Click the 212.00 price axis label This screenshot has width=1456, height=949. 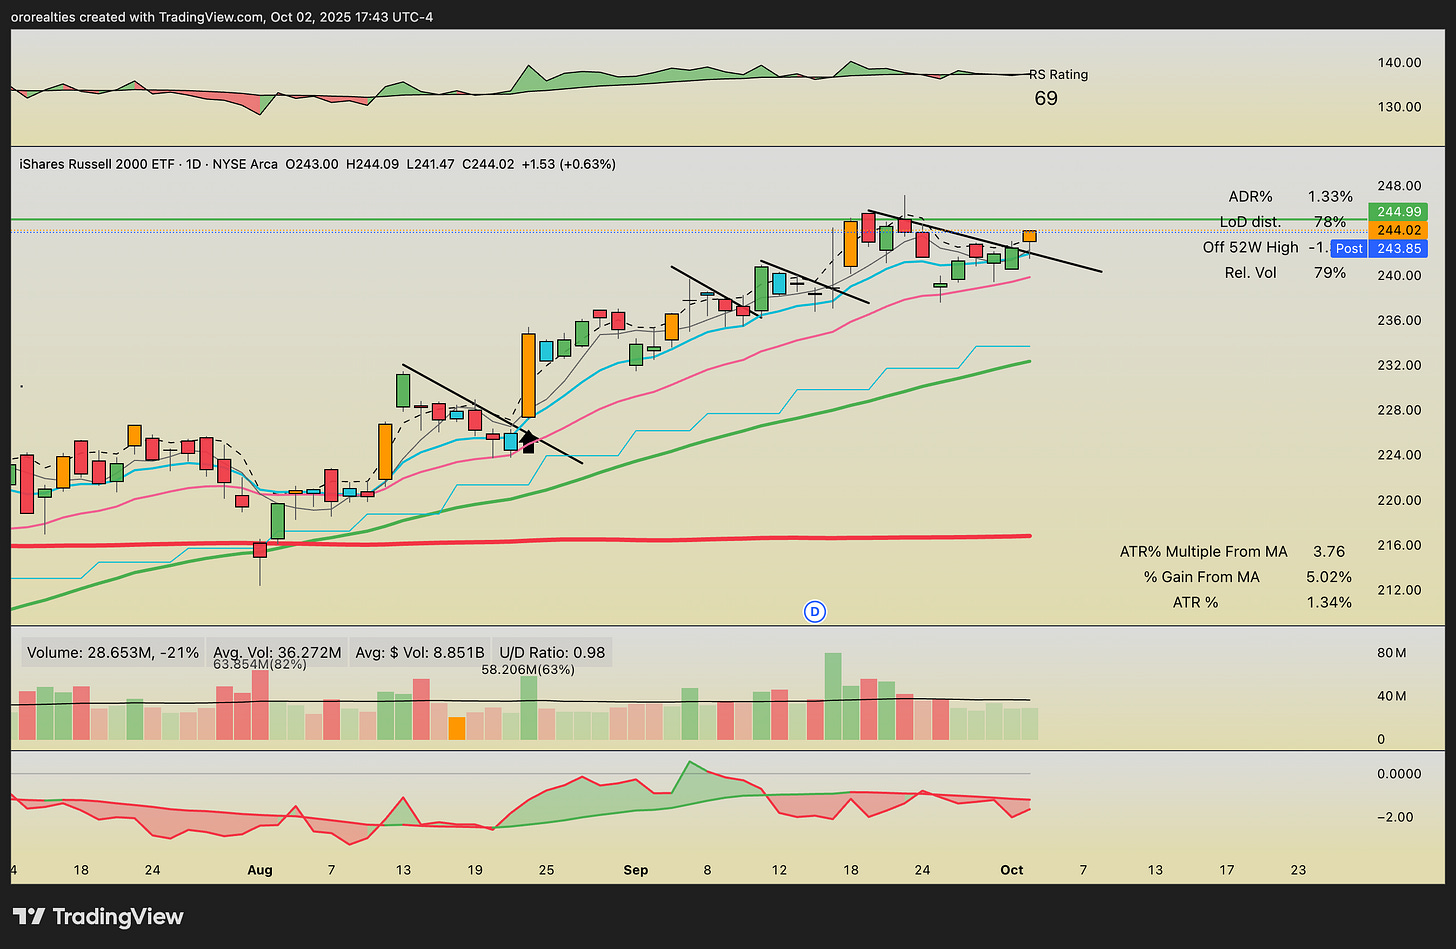1399,590
